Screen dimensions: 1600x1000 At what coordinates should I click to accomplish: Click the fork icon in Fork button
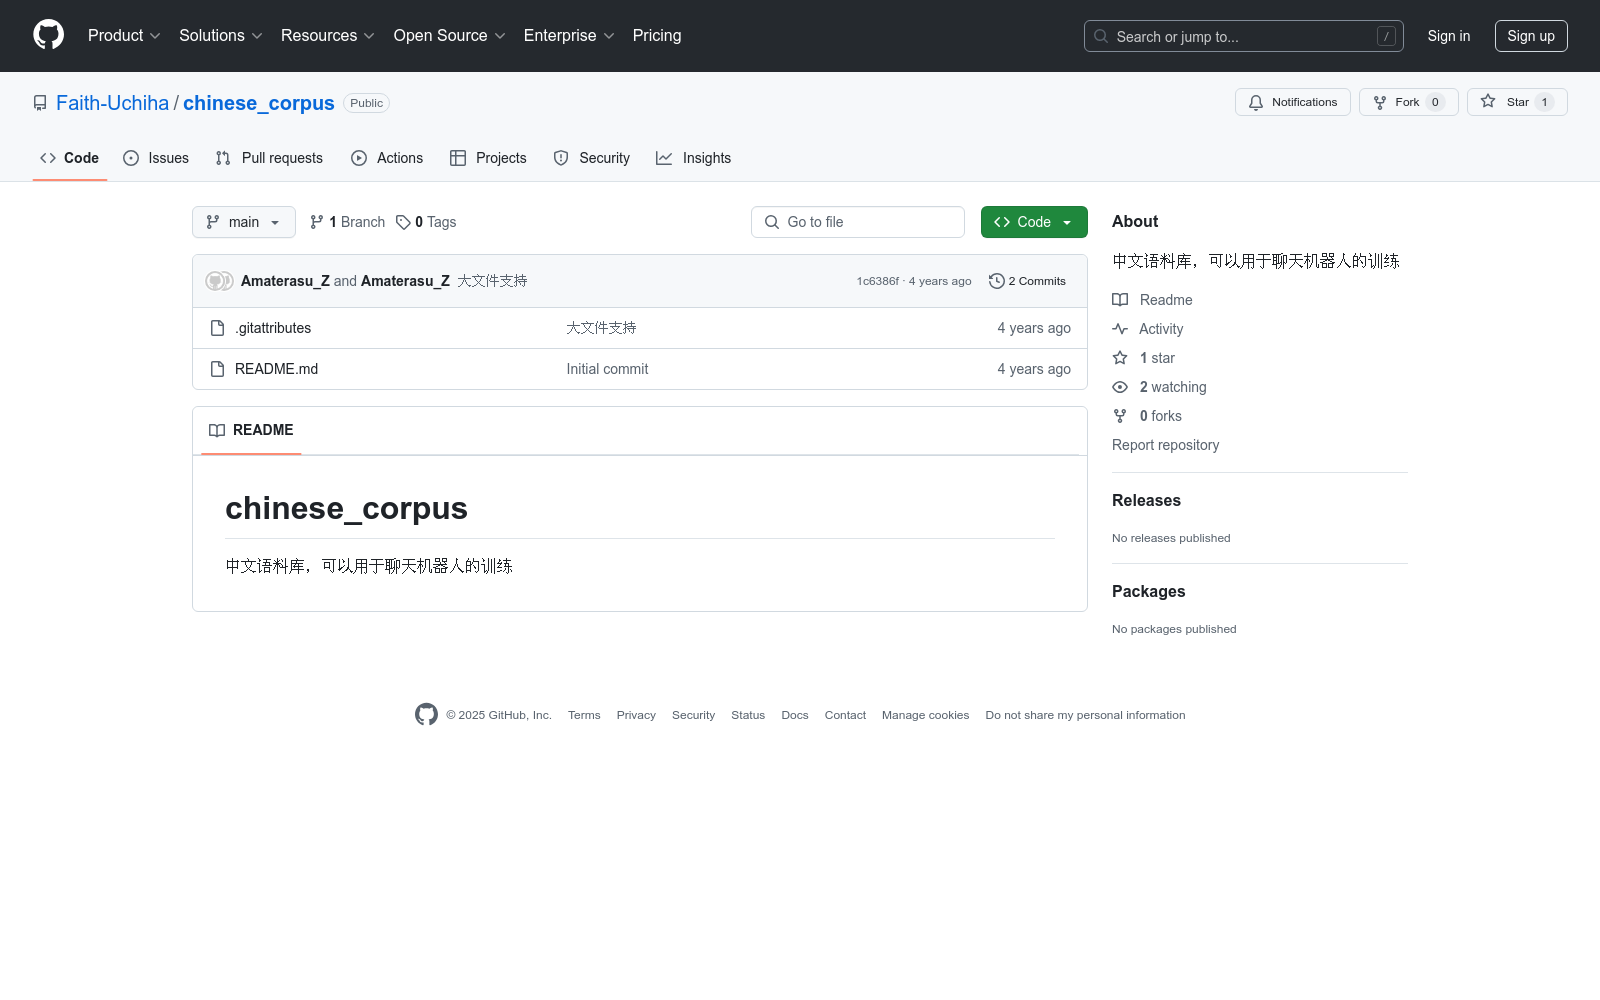(x=1380, y=102)
